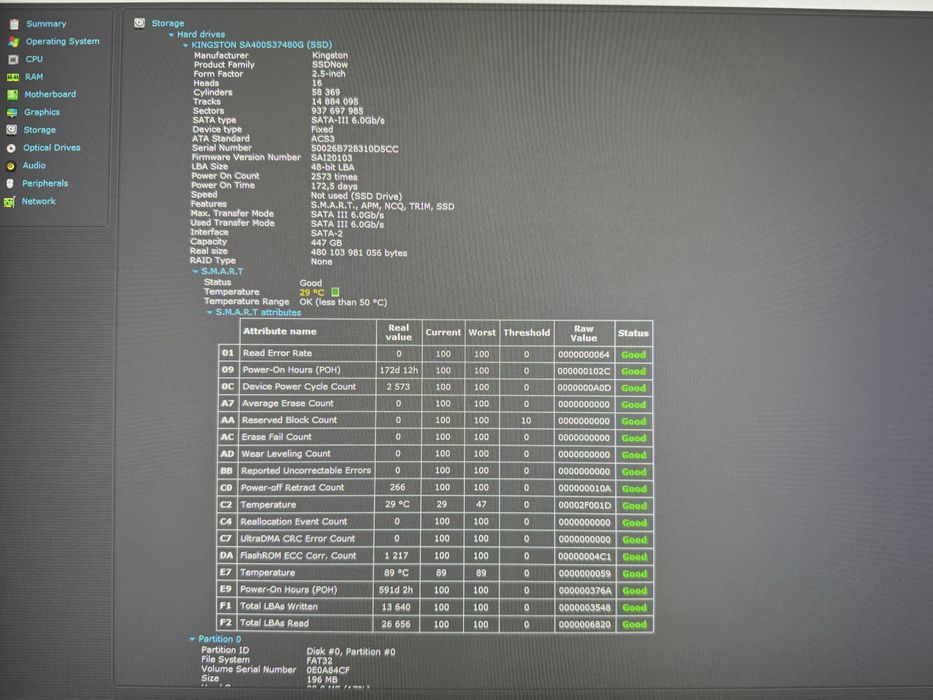Click the RAM module icon

point(12,77)
